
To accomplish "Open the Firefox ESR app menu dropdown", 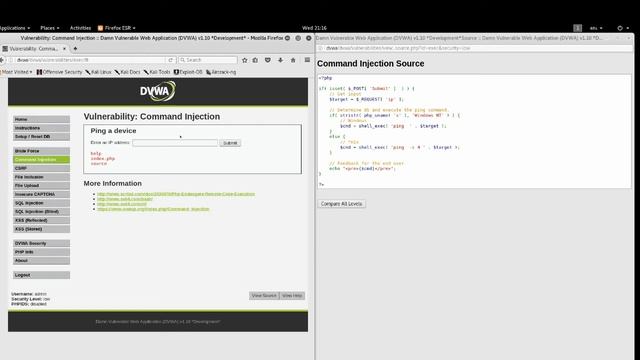I will (x=117, y=28).
